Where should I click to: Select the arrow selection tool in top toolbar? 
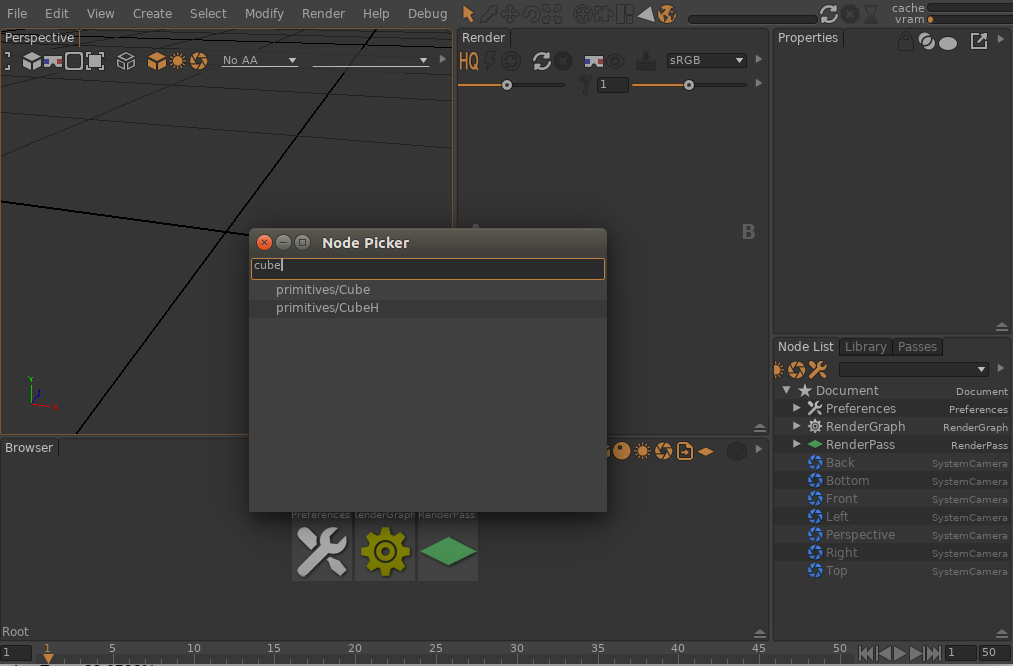[x=468, y=14]
